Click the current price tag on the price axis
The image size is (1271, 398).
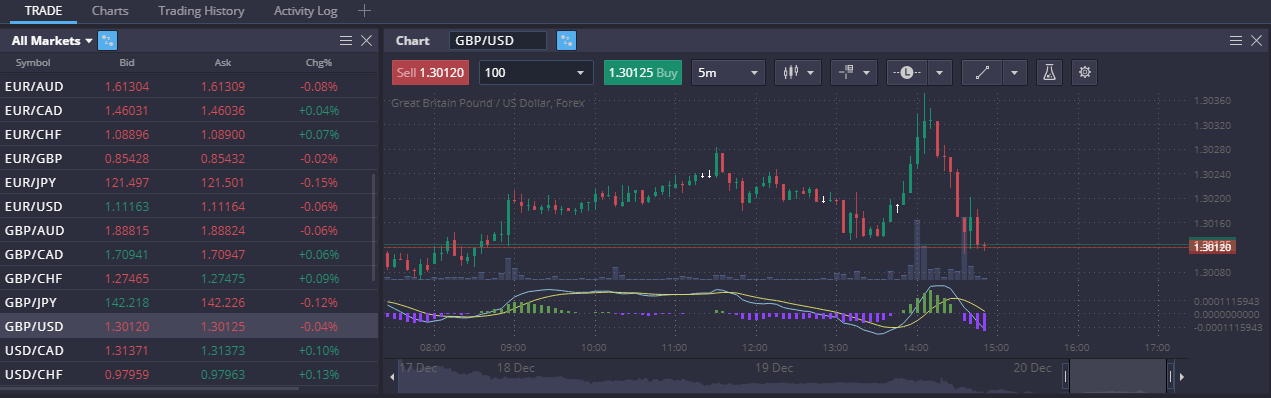point(1213,246)
